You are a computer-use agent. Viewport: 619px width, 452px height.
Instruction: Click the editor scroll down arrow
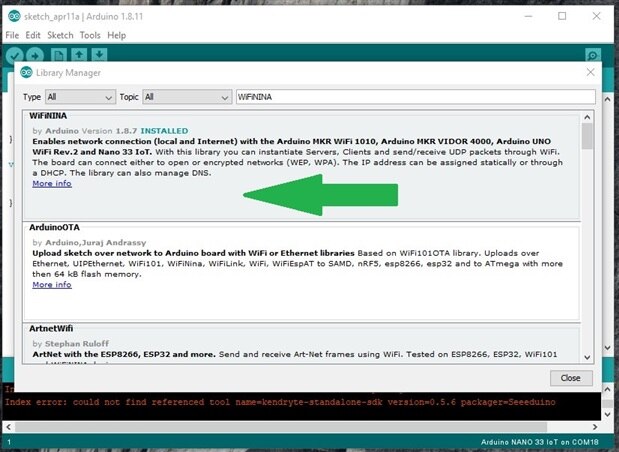607,348
